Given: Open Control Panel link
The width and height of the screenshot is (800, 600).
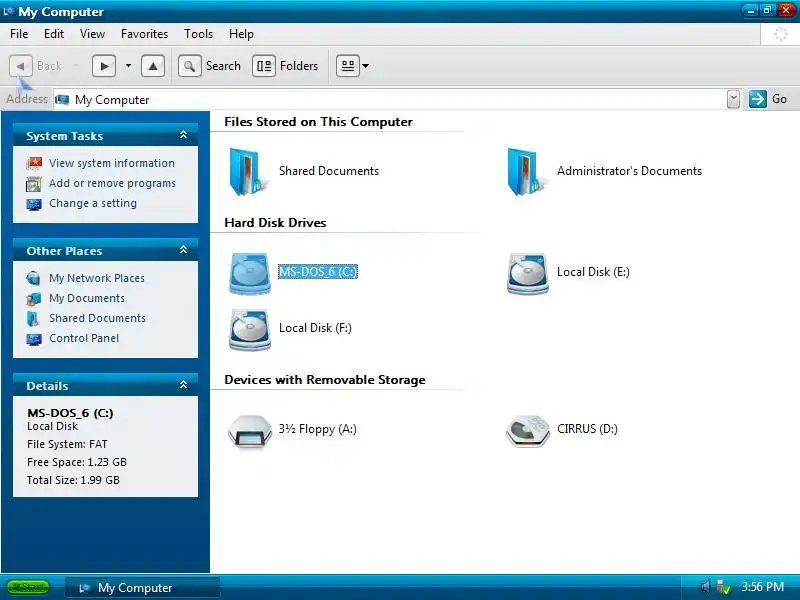Looking at the screenshot, I should click(x=84, y=338).
